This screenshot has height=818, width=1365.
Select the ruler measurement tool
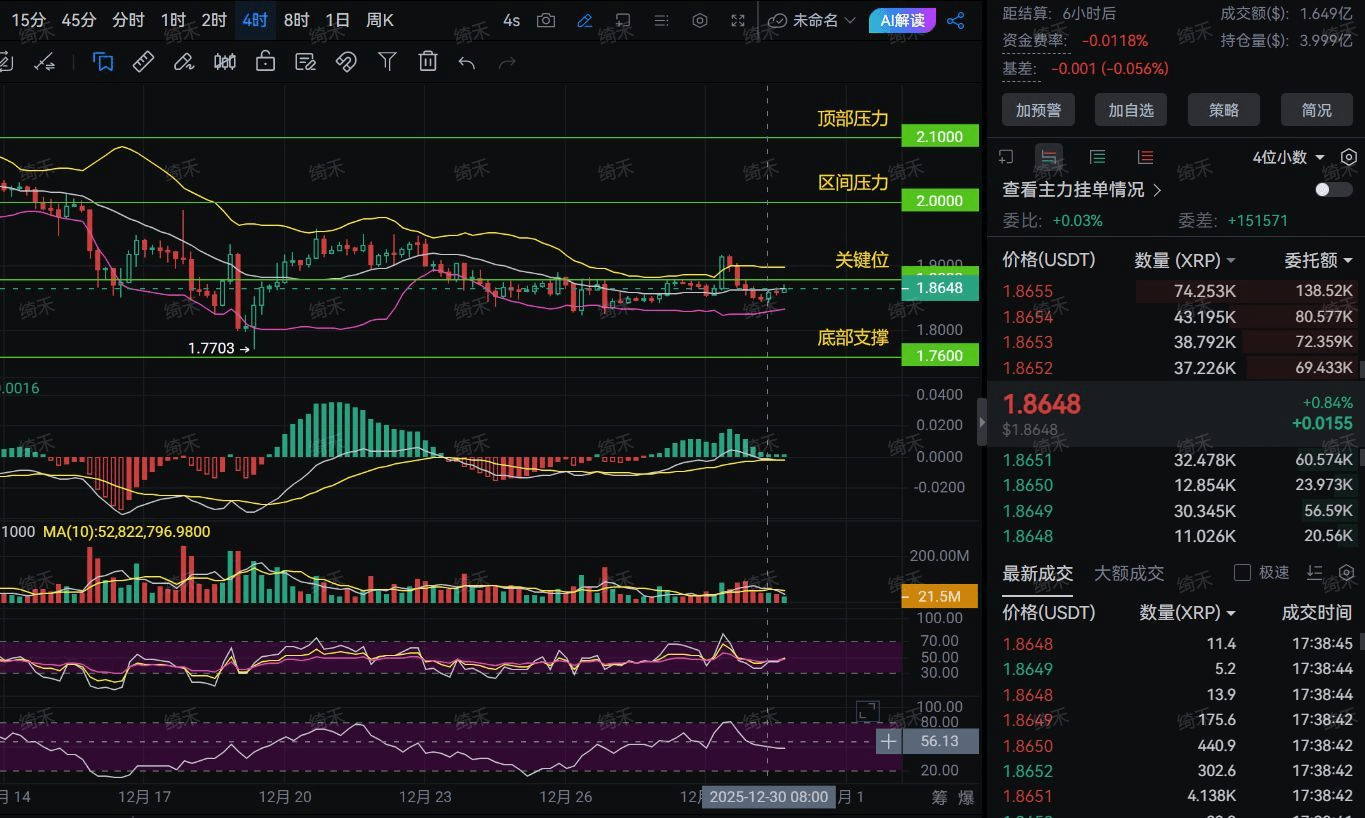[143, 62]
